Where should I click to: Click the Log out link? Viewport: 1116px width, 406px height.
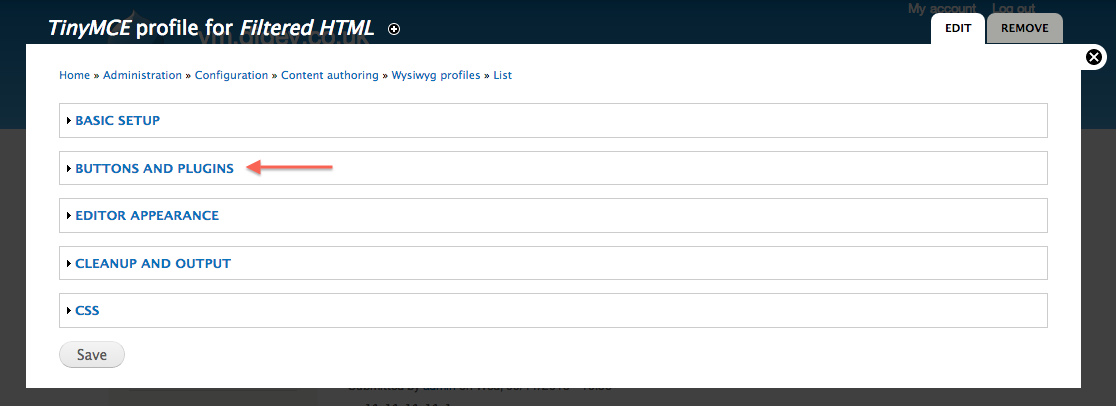[1014, 9]
